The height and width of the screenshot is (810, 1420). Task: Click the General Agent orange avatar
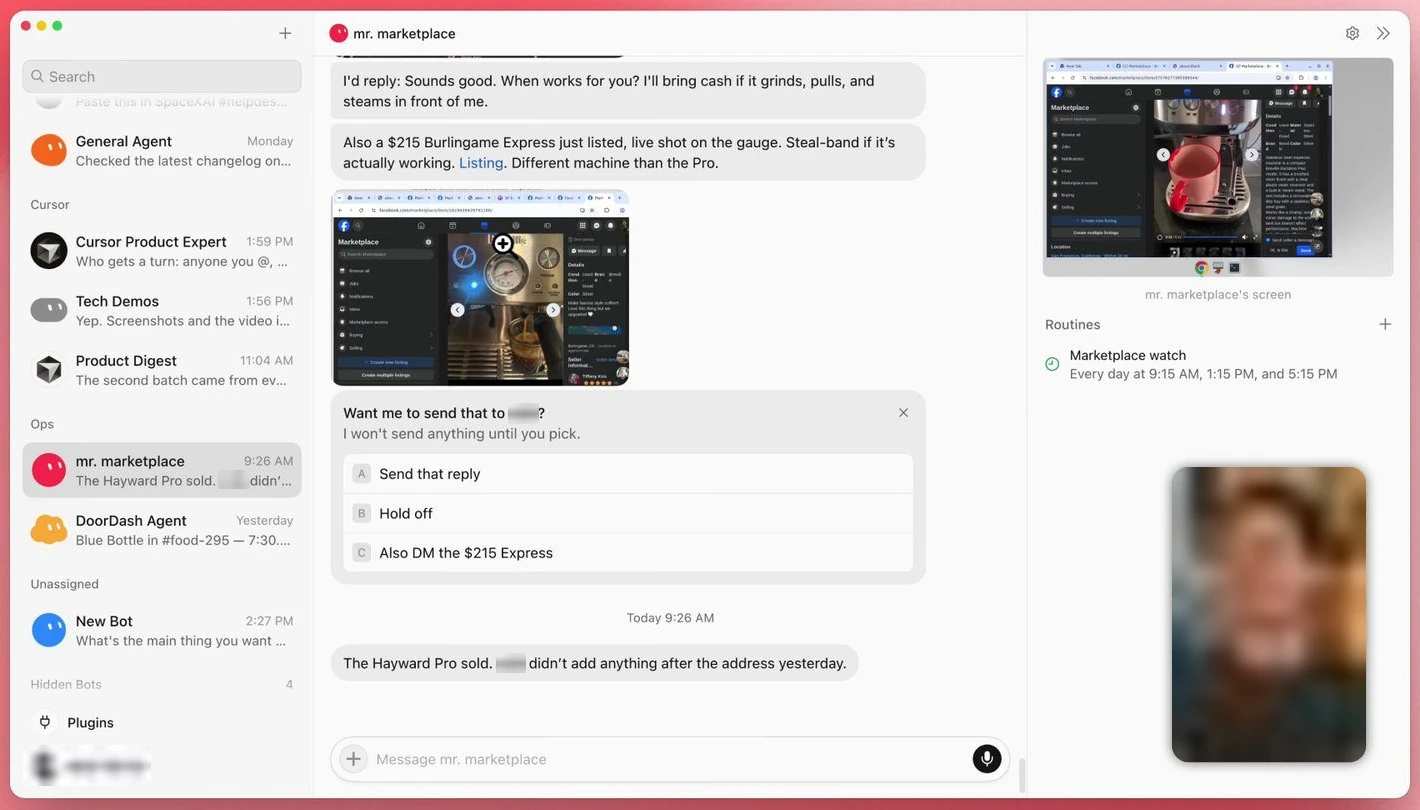(x=49, y=150)
